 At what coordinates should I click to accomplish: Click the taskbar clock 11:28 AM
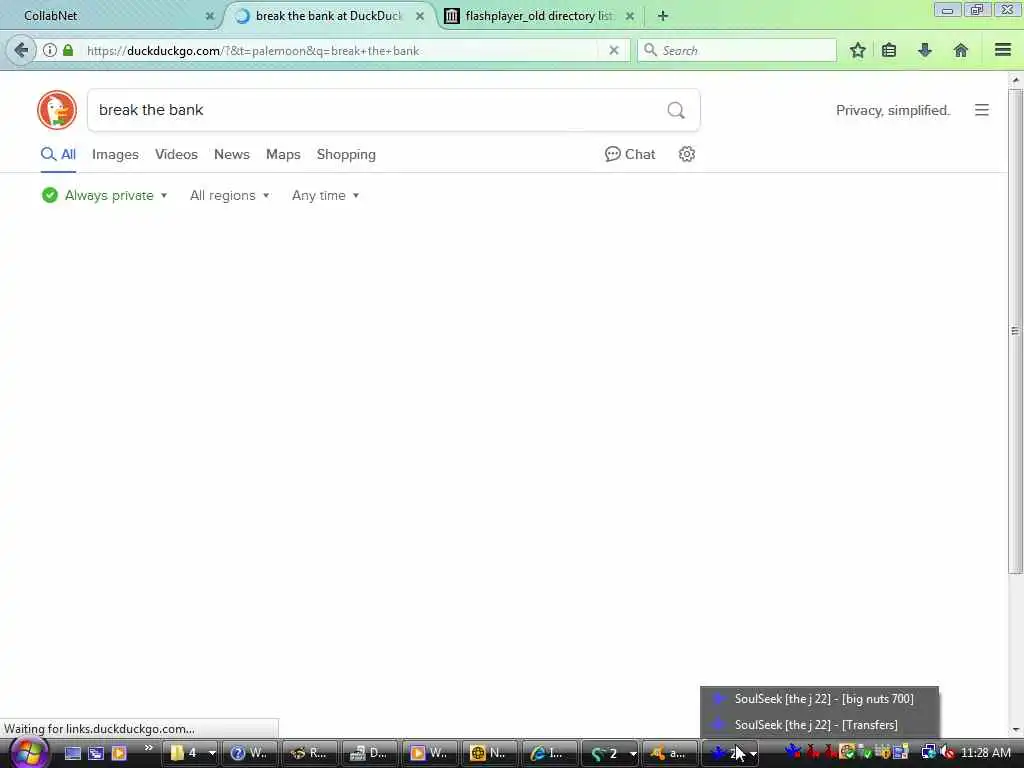[985, 753]
